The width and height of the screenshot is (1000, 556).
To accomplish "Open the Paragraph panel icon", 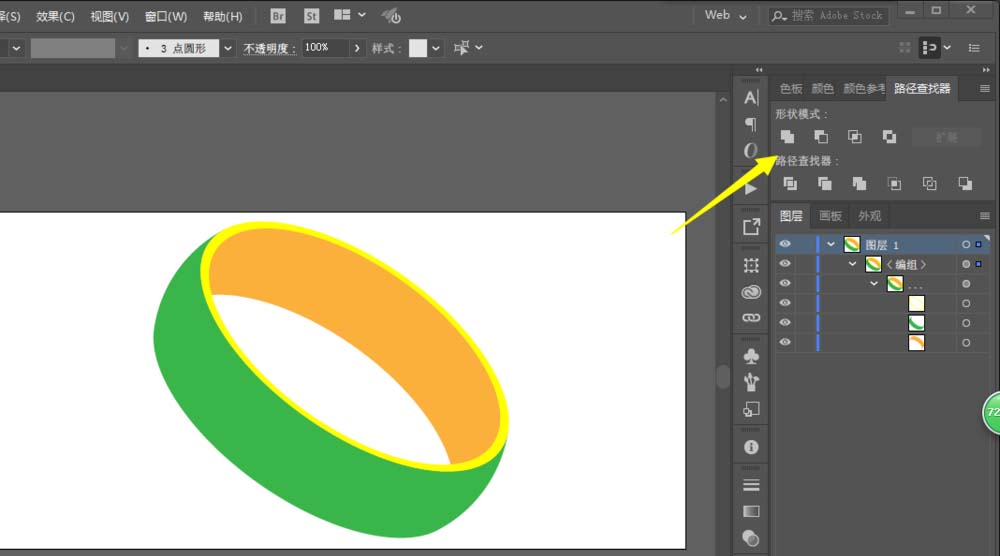I will pyautogui.click(x=751, y=124).
